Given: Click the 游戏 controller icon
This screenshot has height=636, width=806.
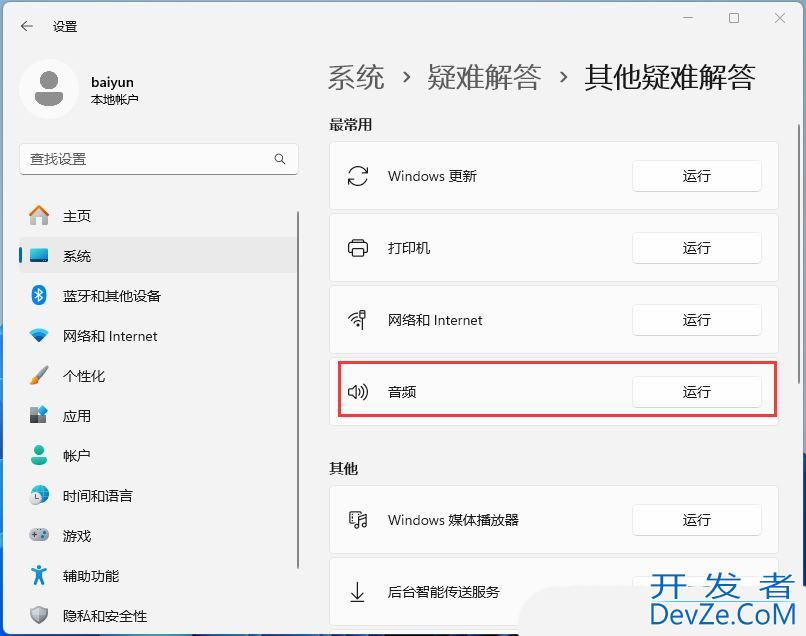Looking at the screenshot, I should [39, 535].
